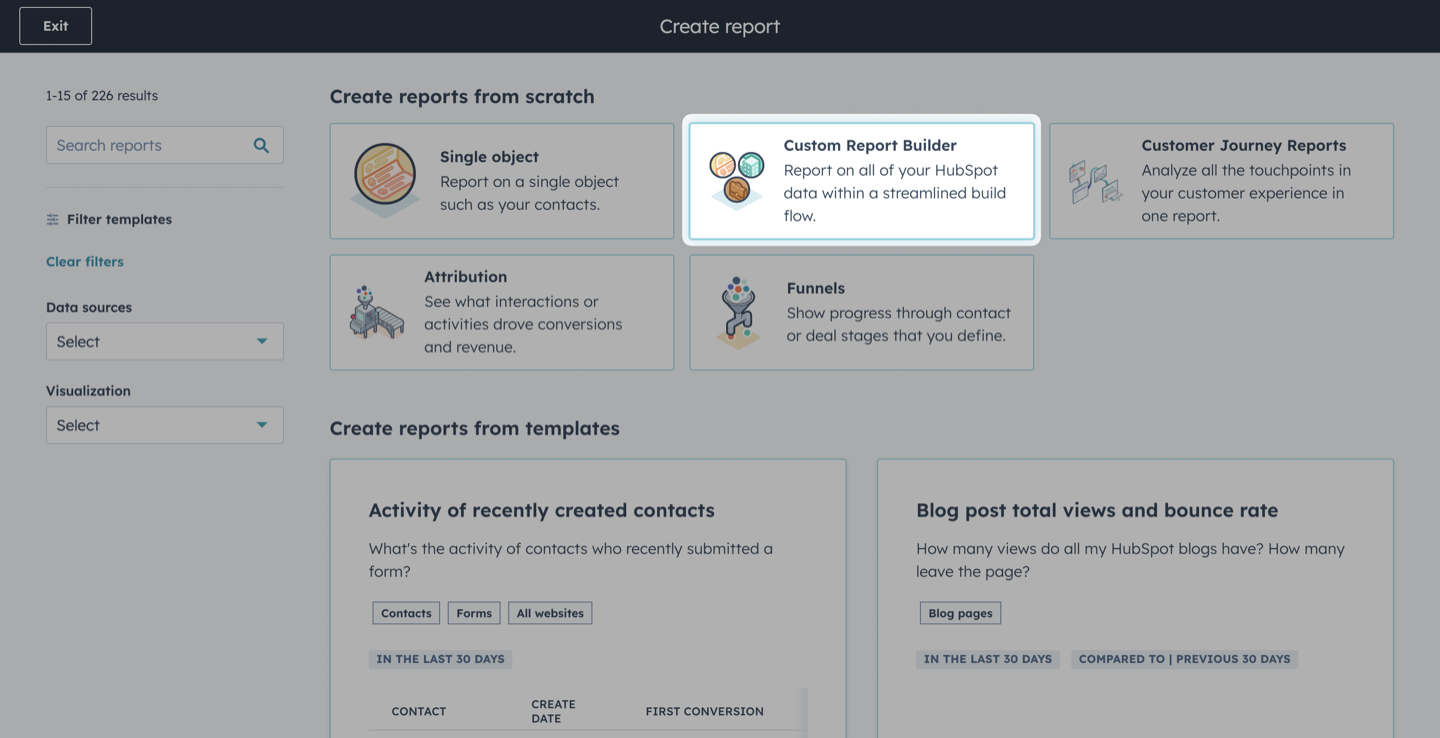Select the All websites tag

(x=550, y=613)
